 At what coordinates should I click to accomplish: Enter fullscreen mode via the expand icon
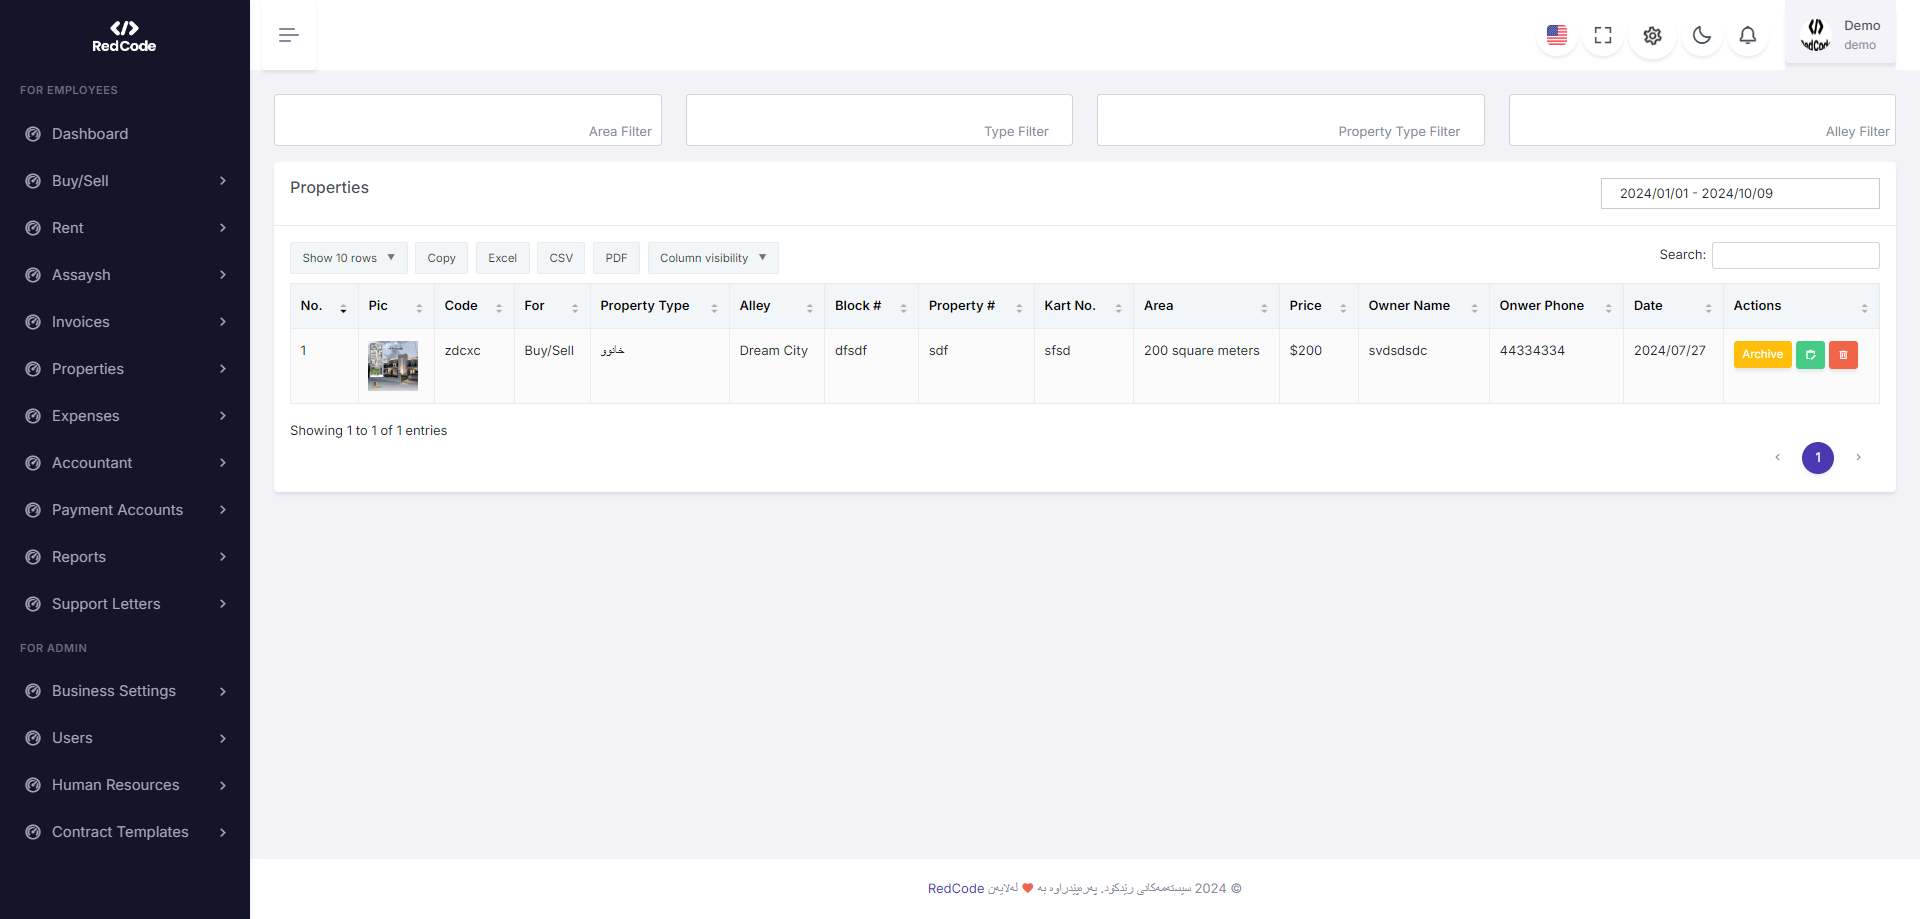pyautogui.click(x=1603, y=36)
